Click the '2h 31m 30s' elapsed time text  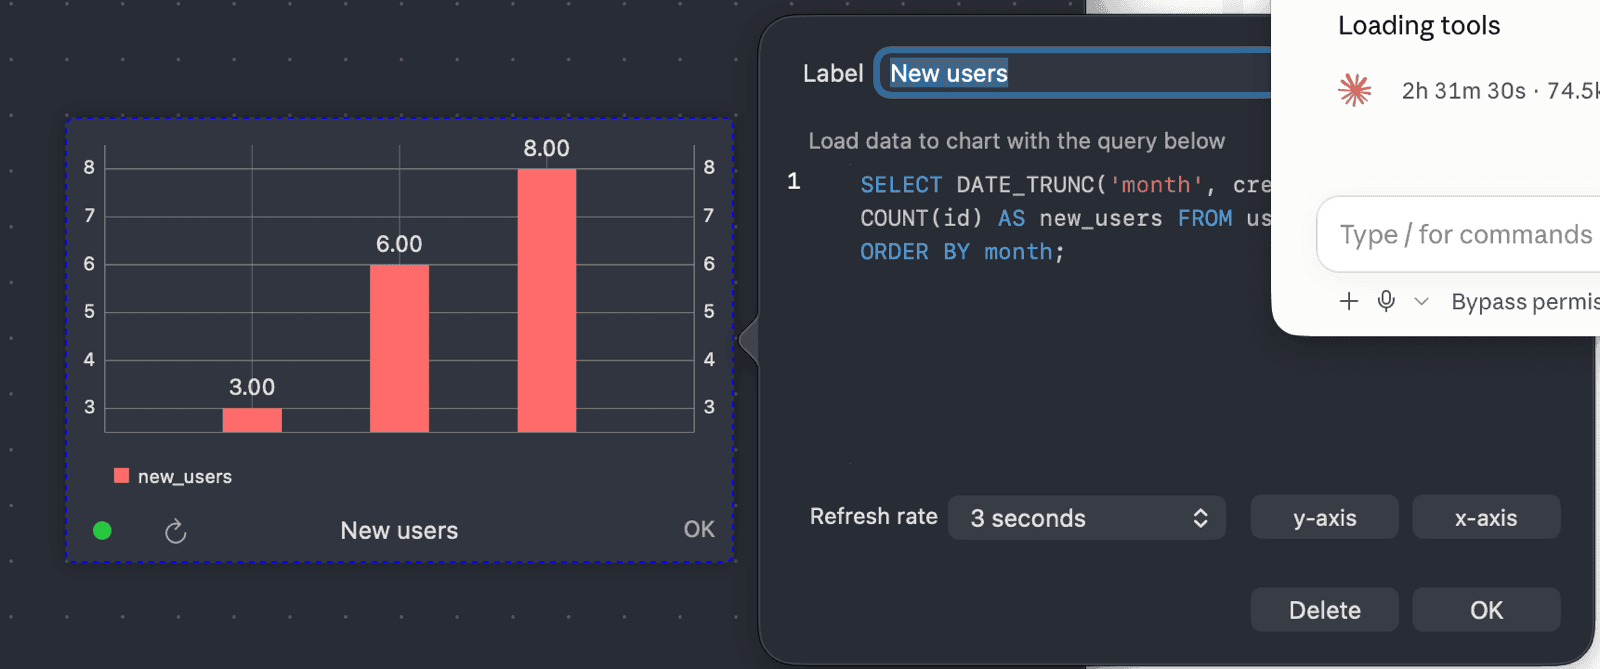[1463, 91]
